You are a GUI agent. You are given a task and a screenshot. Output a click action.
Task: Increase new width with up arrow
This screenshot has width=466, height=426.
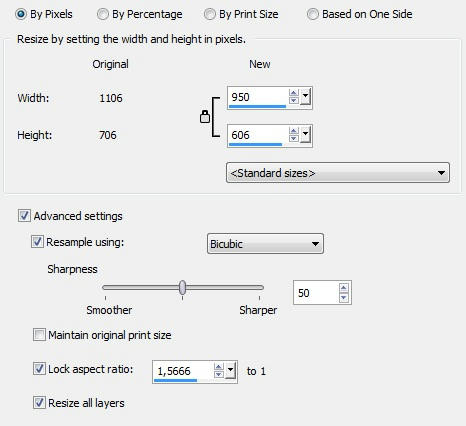(x=294, y=93)
